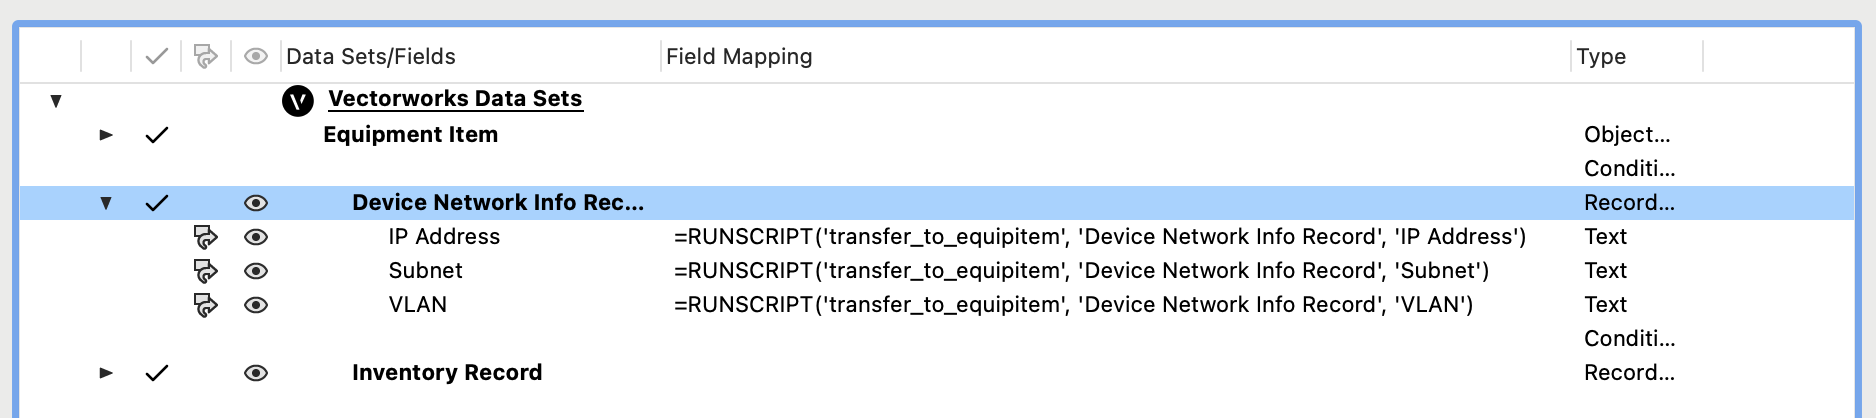Click the Vectorworks logo icon

tap(298, 100)
